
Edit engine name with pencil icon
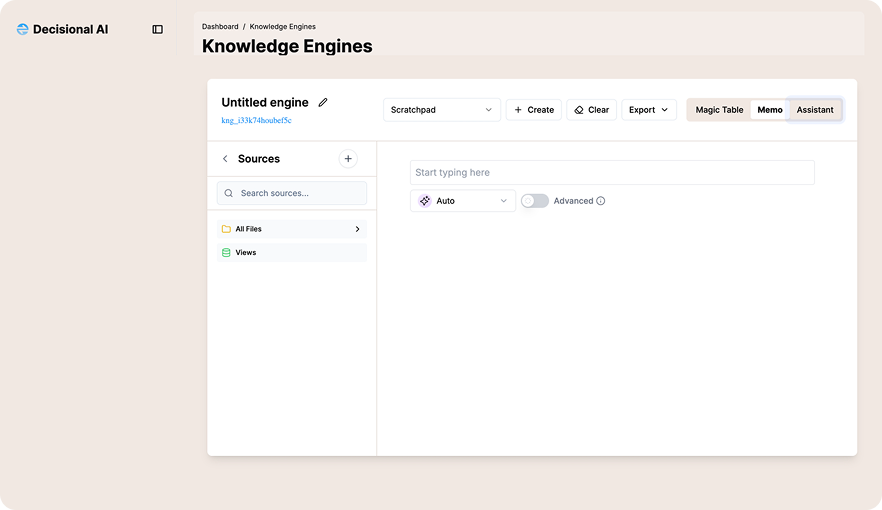323,103
